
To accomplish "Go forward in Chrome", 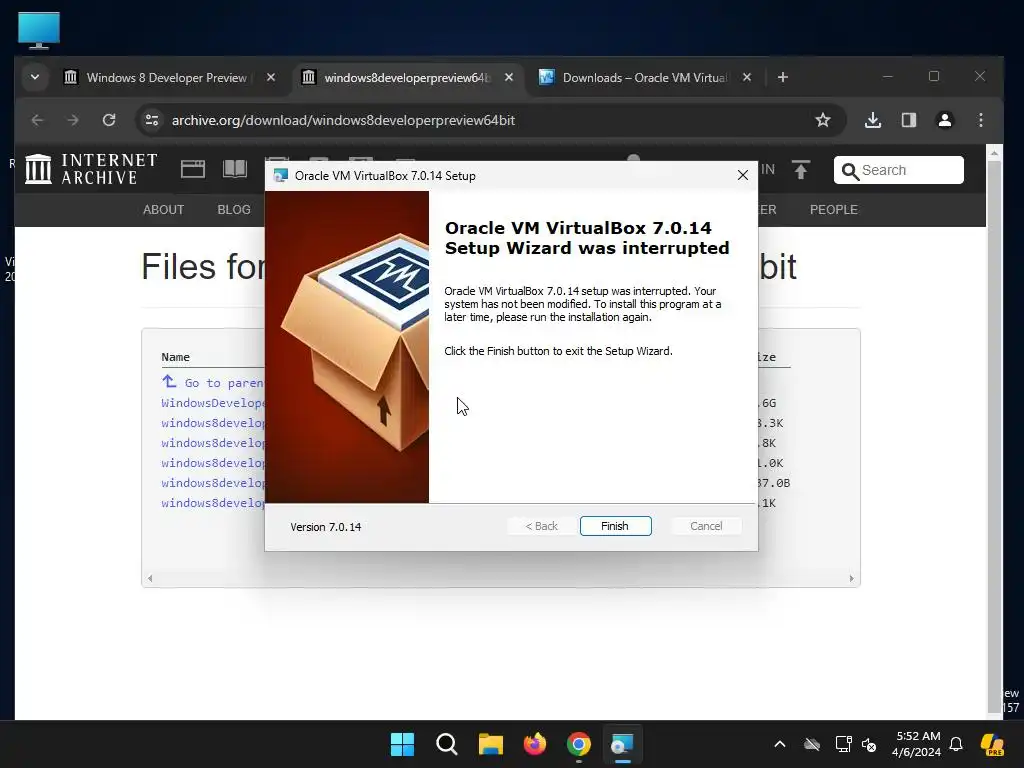I will click(73, 120).
